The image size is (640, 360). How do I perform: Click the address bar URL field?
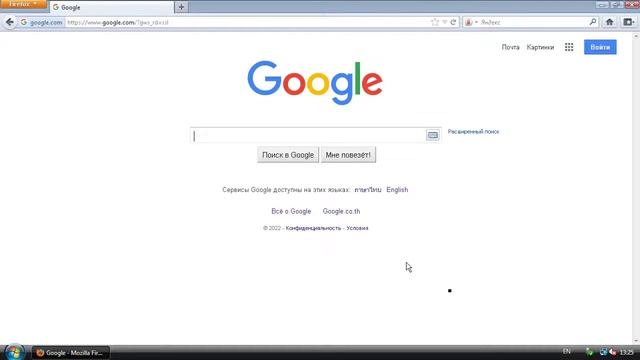[247, 22]
